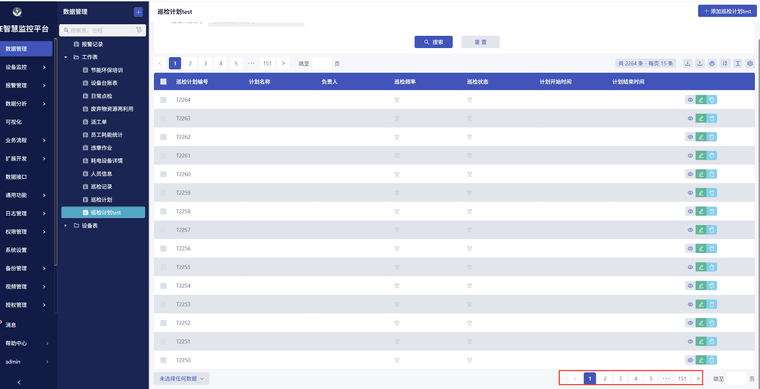Click the plus icon beside 数据管理 panel title
This screenshot has width=760, height=389.
point(138,13)
